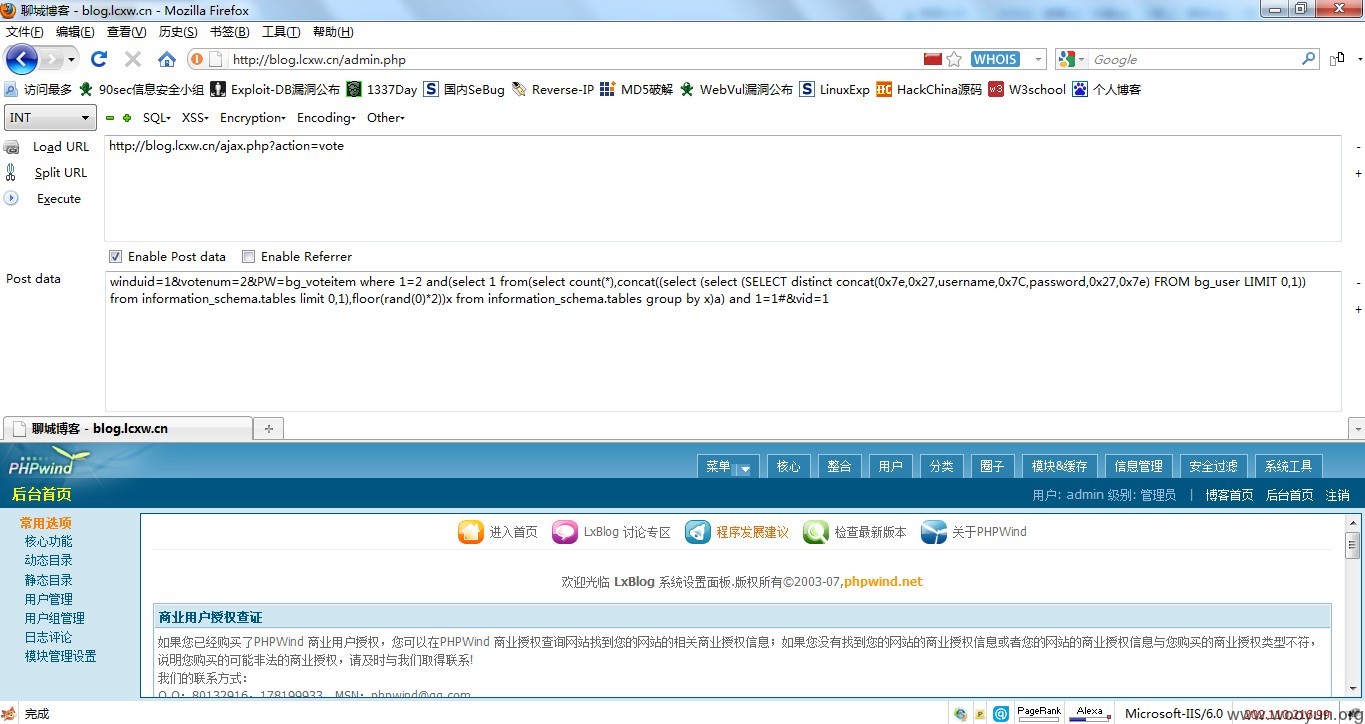The width and height of the screenshot is (1365, 724).
Task: Click the 博客首页 link
Action: click(x=1229, y=495)
